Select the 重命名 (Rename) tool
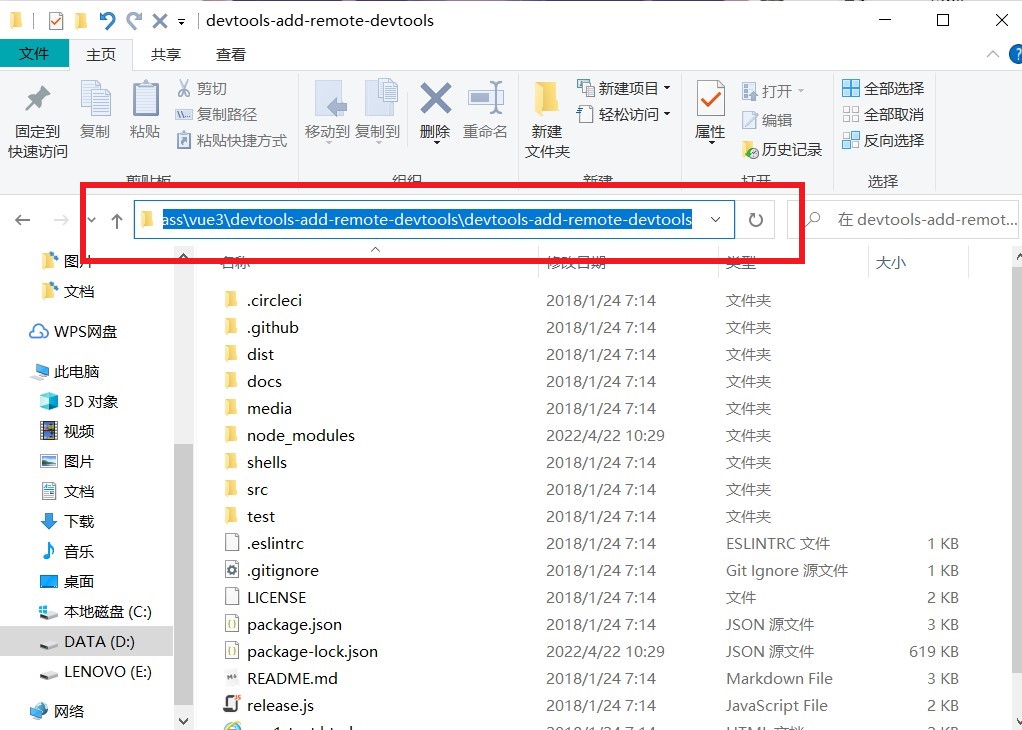 click(487, 110)
